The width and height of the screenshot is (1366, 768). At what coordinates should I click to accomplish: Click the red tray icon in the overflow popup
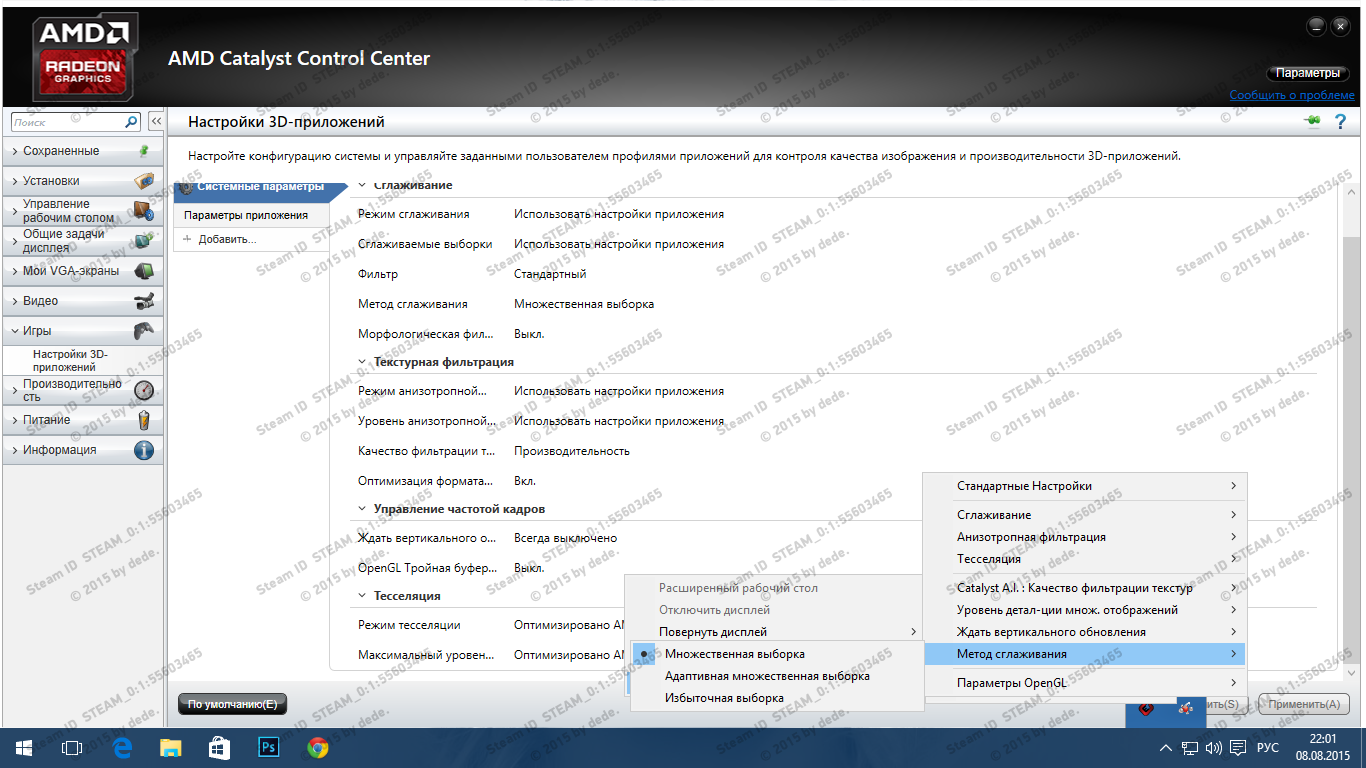click(1146, 709)
